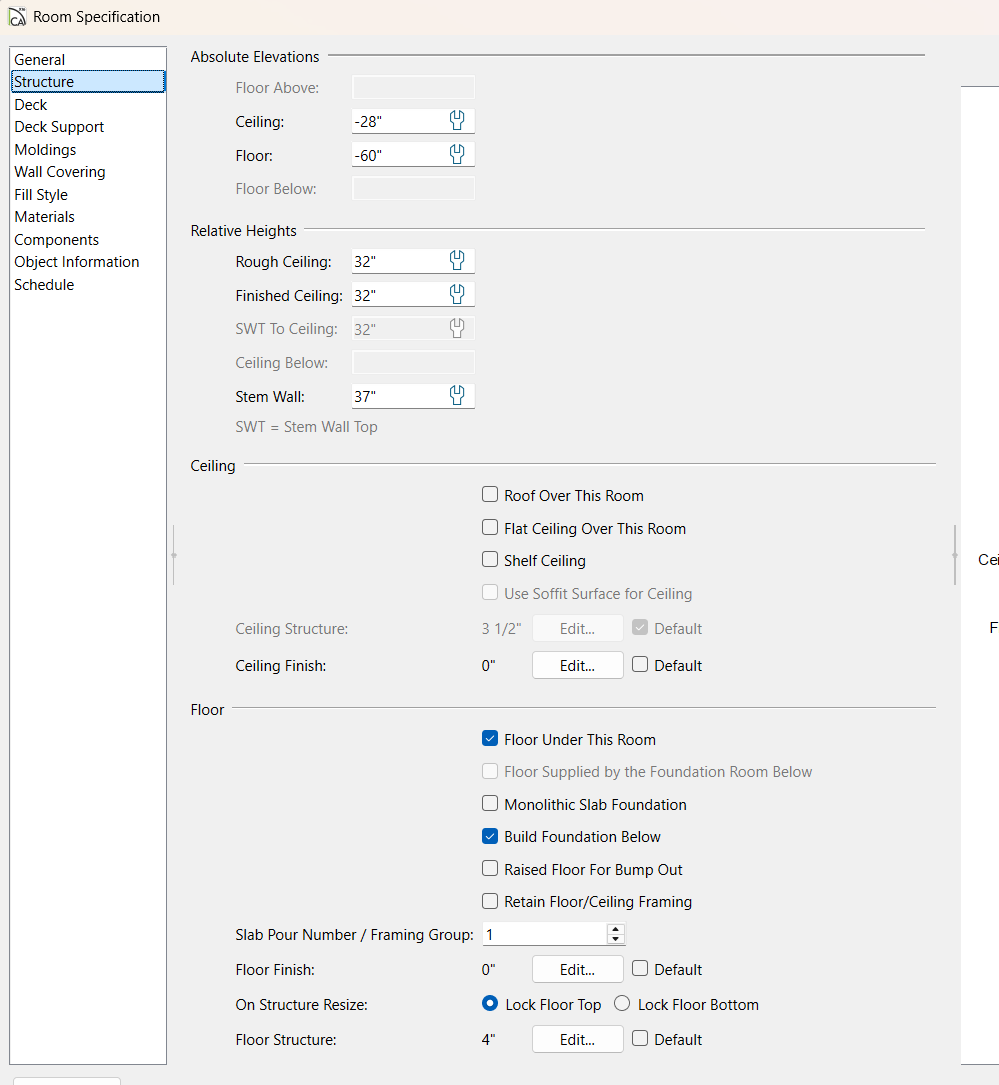This screenshot has height=1085, width=999.
Task: Enable Roof Over This Room checkbox
Action: tap(490, 495)
